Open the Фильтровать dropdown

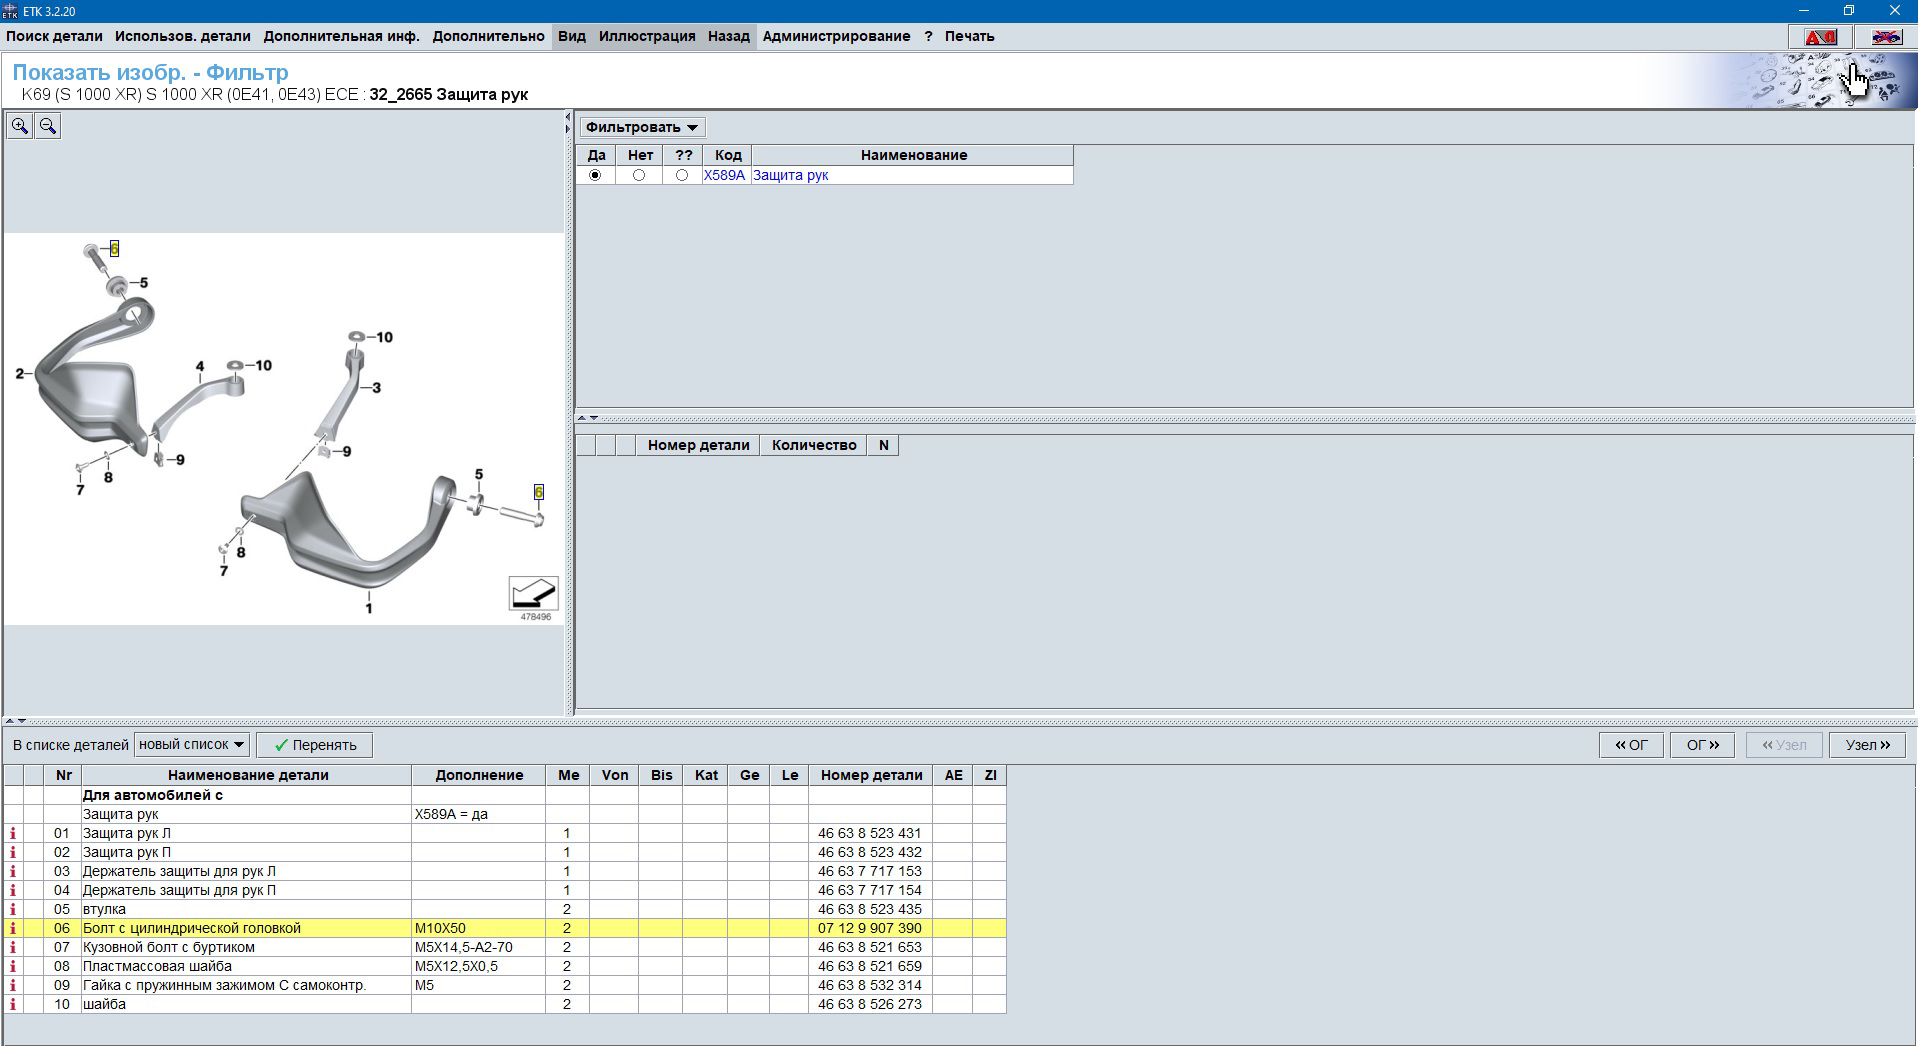(x=642, y=127)
